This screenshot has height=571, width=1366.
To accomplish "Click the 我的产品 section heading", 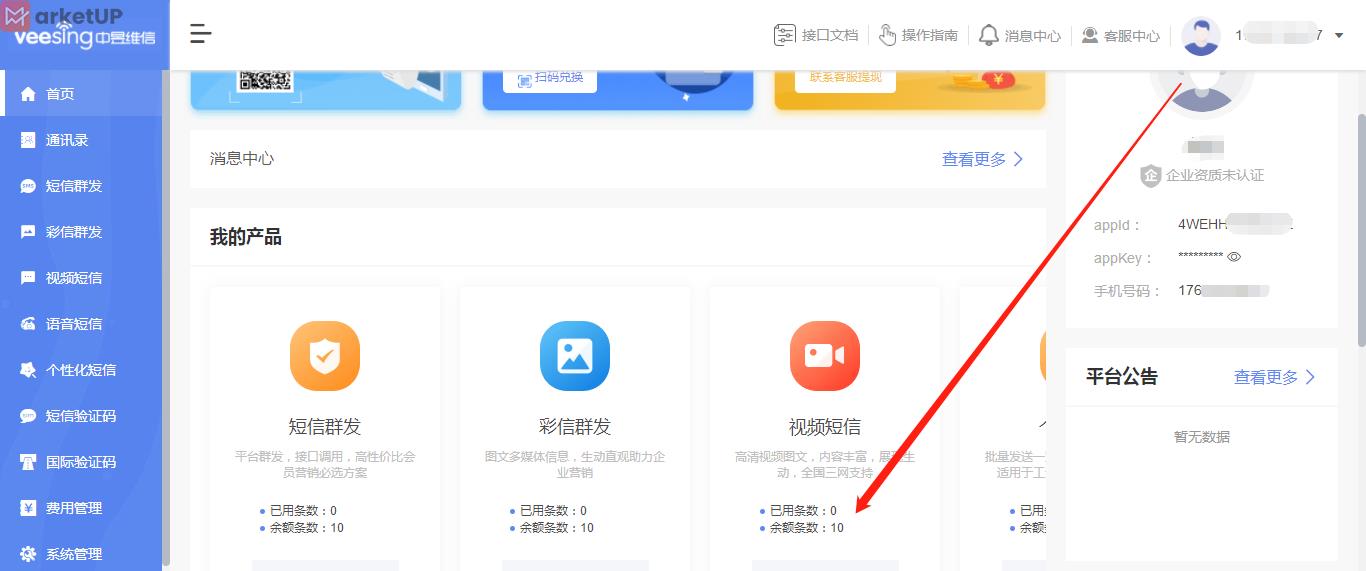I will [x=246, y=237].
